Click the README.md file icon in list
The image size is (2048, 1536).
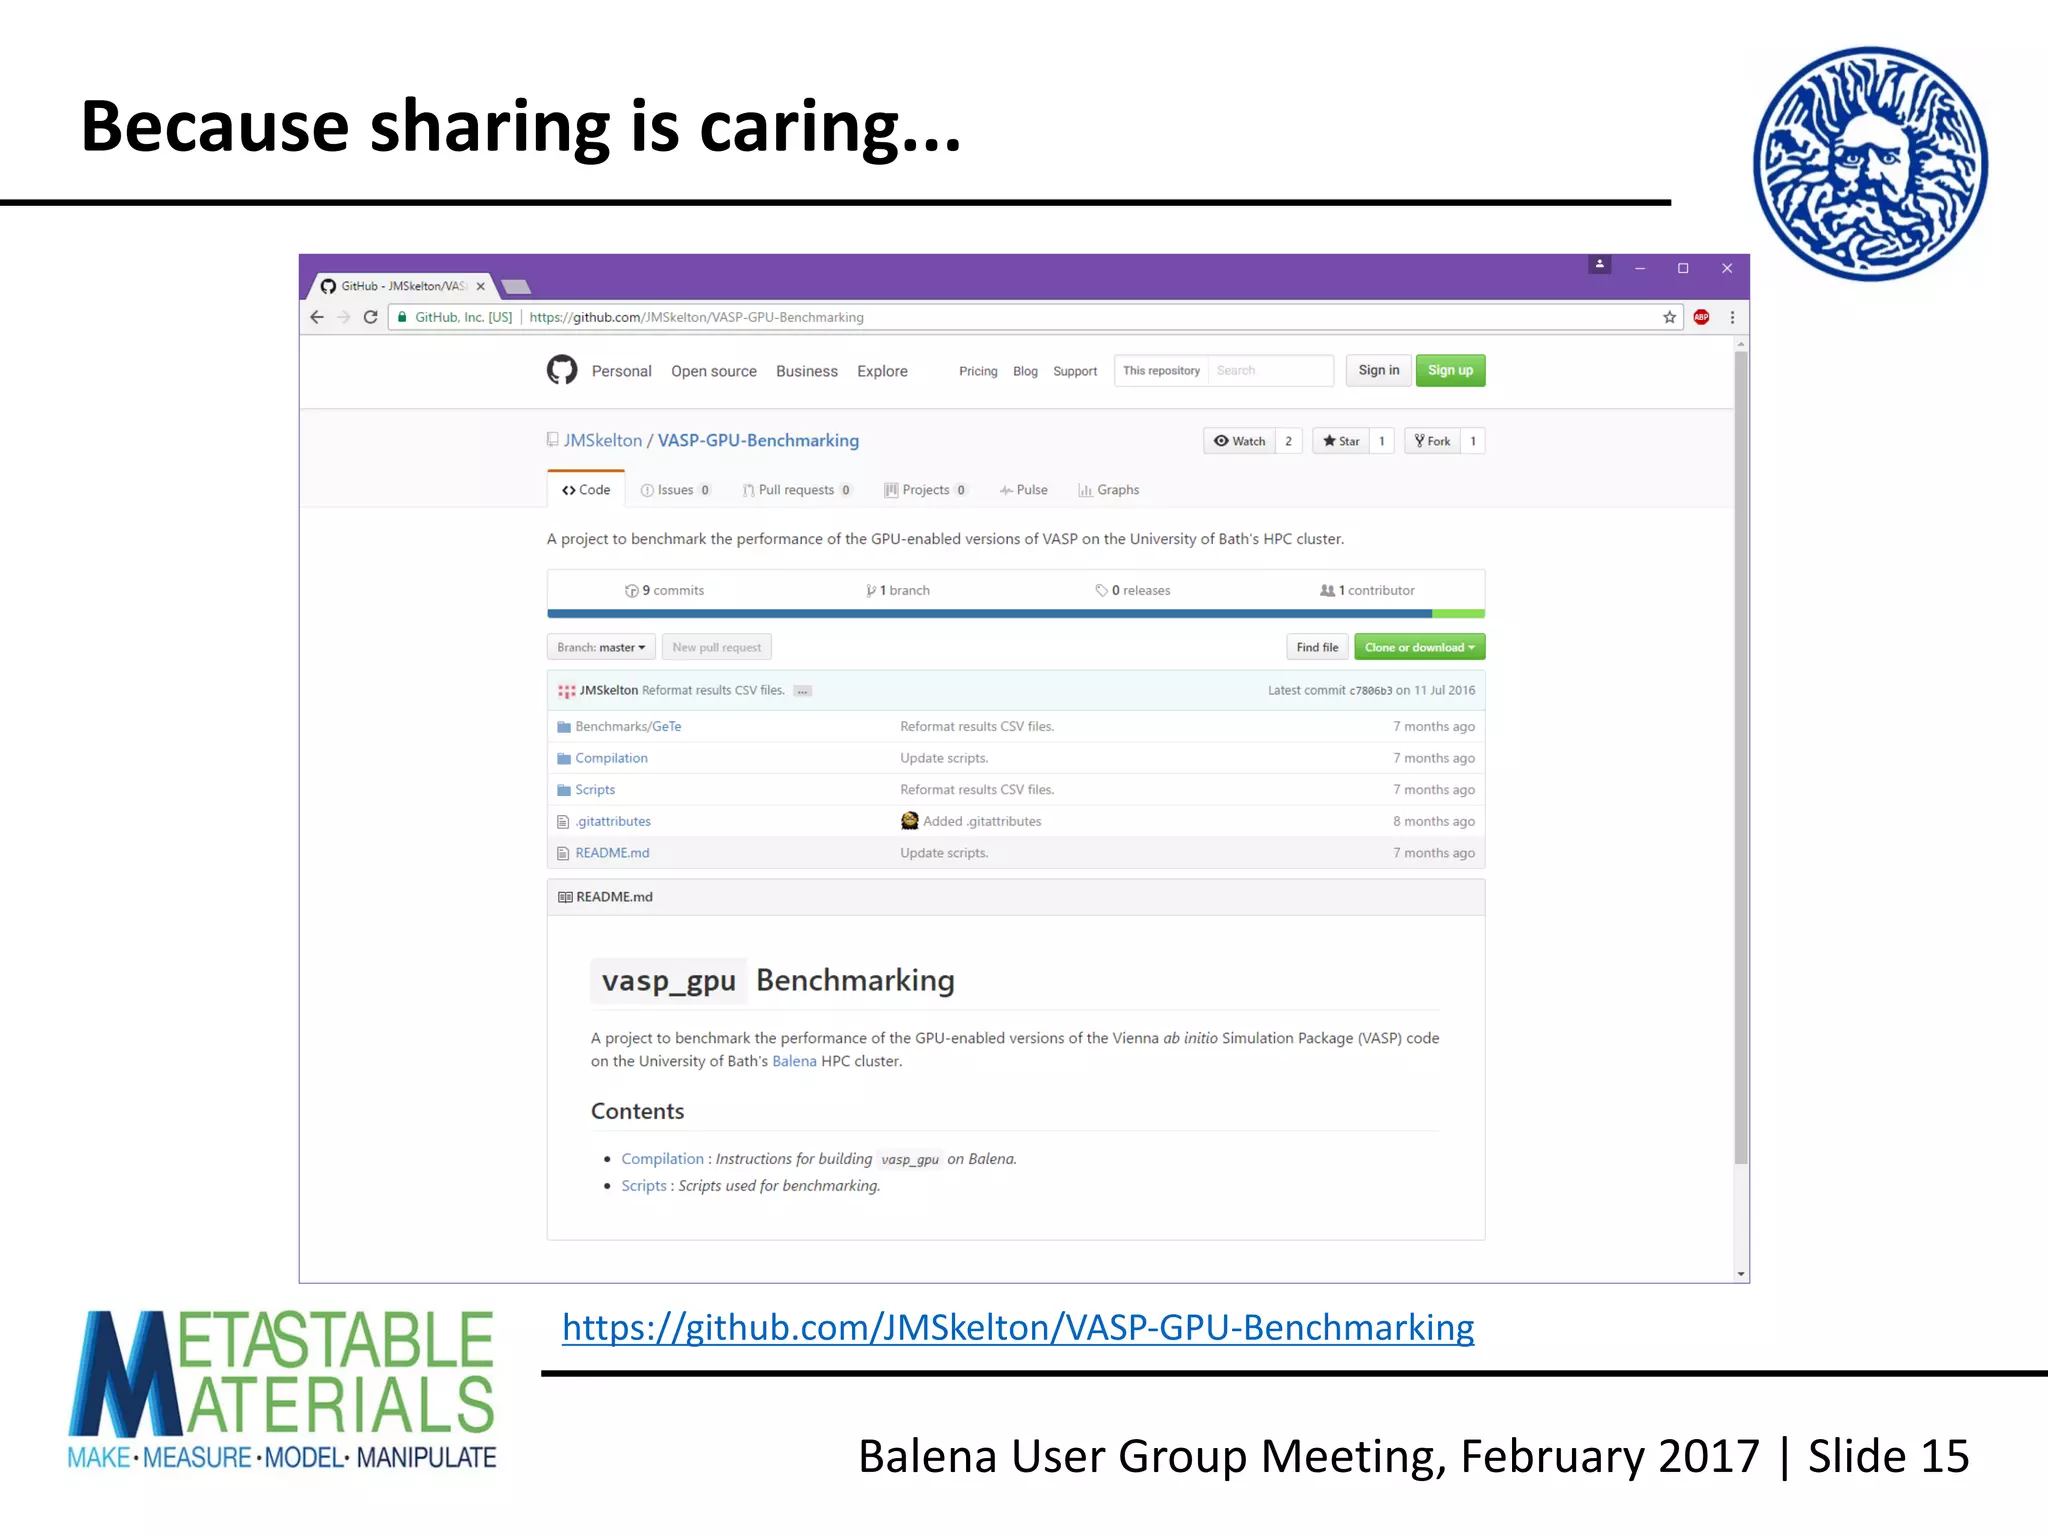(x=563, y=853)
